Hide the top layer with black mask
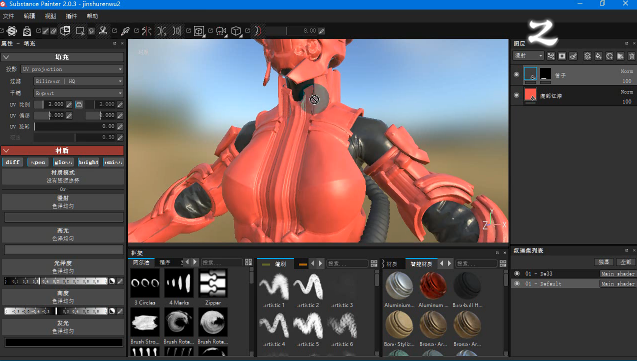The height and width of the screenshot is (361, 637). (516, 75)
